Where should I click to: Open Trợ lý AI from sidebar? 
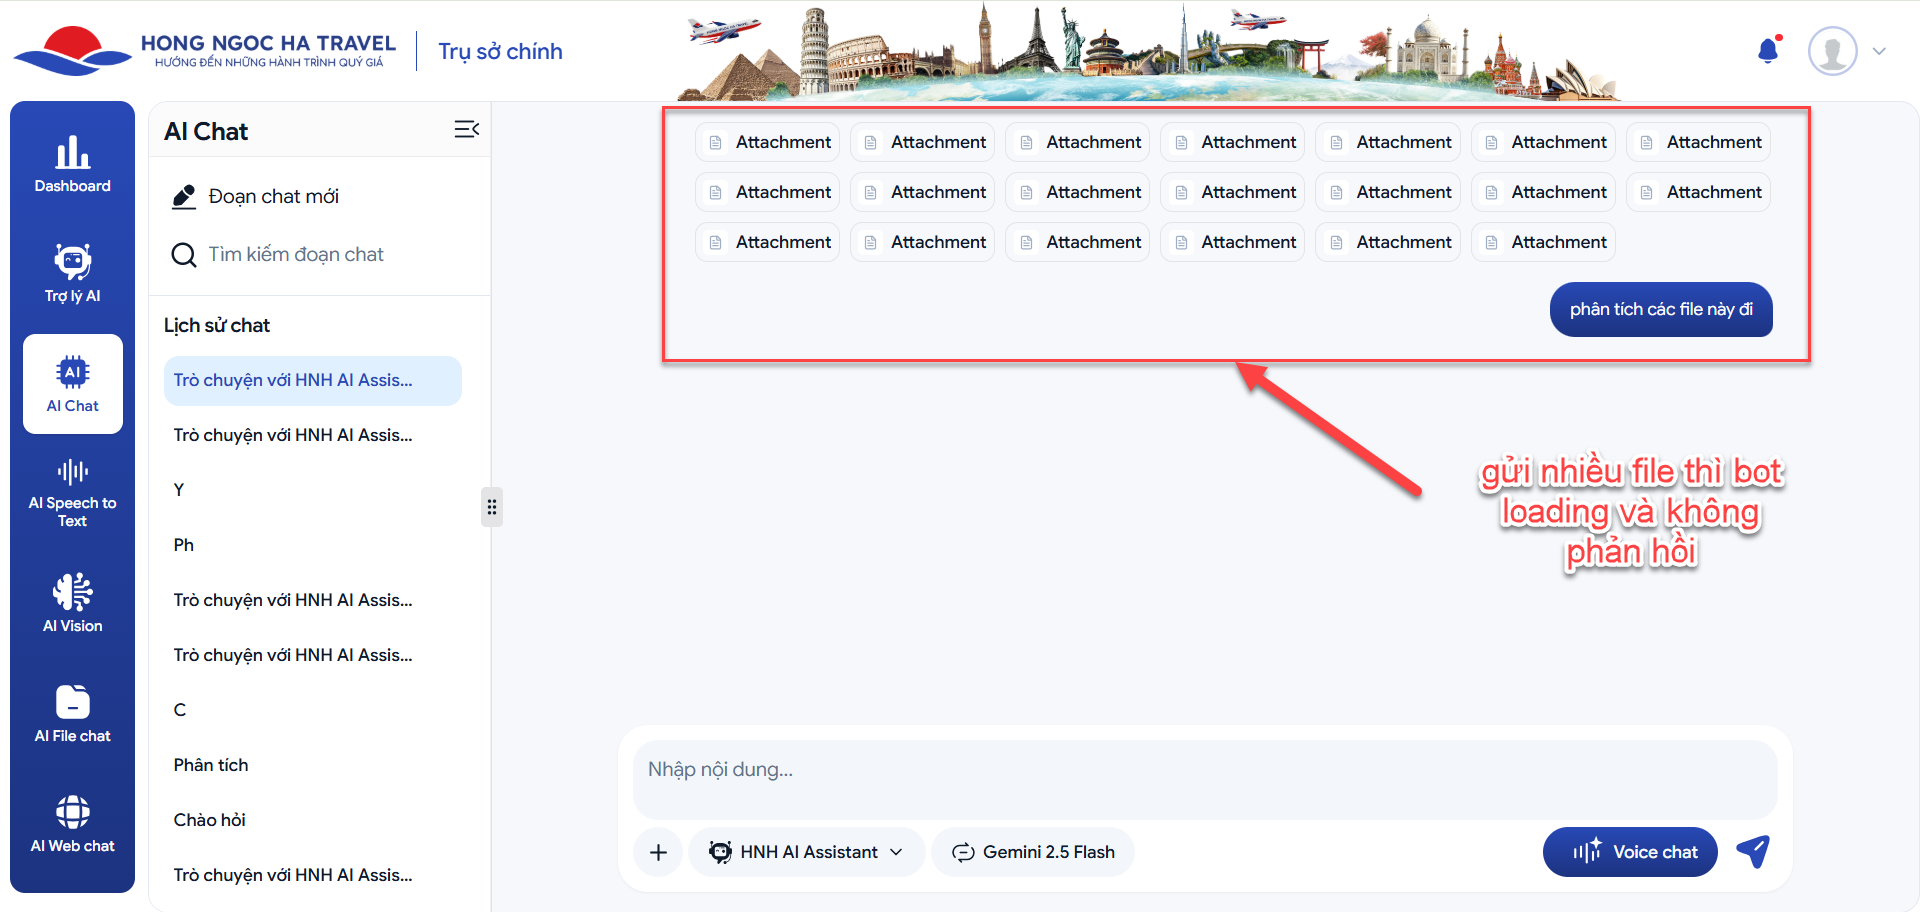(x=72, y=274)
